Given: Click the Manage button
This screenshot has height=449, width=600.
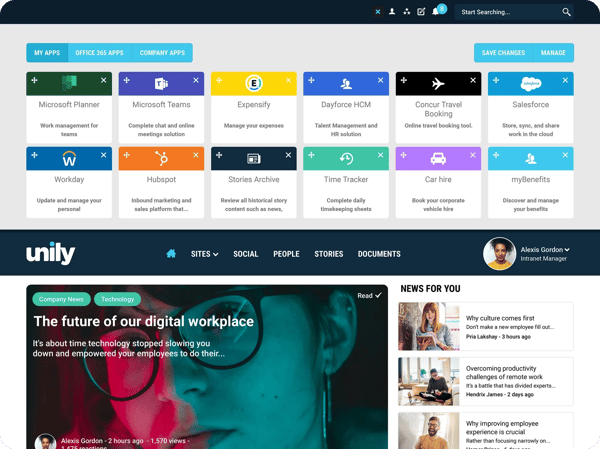Looking at the screenshot, I should (x=553, y=52).
